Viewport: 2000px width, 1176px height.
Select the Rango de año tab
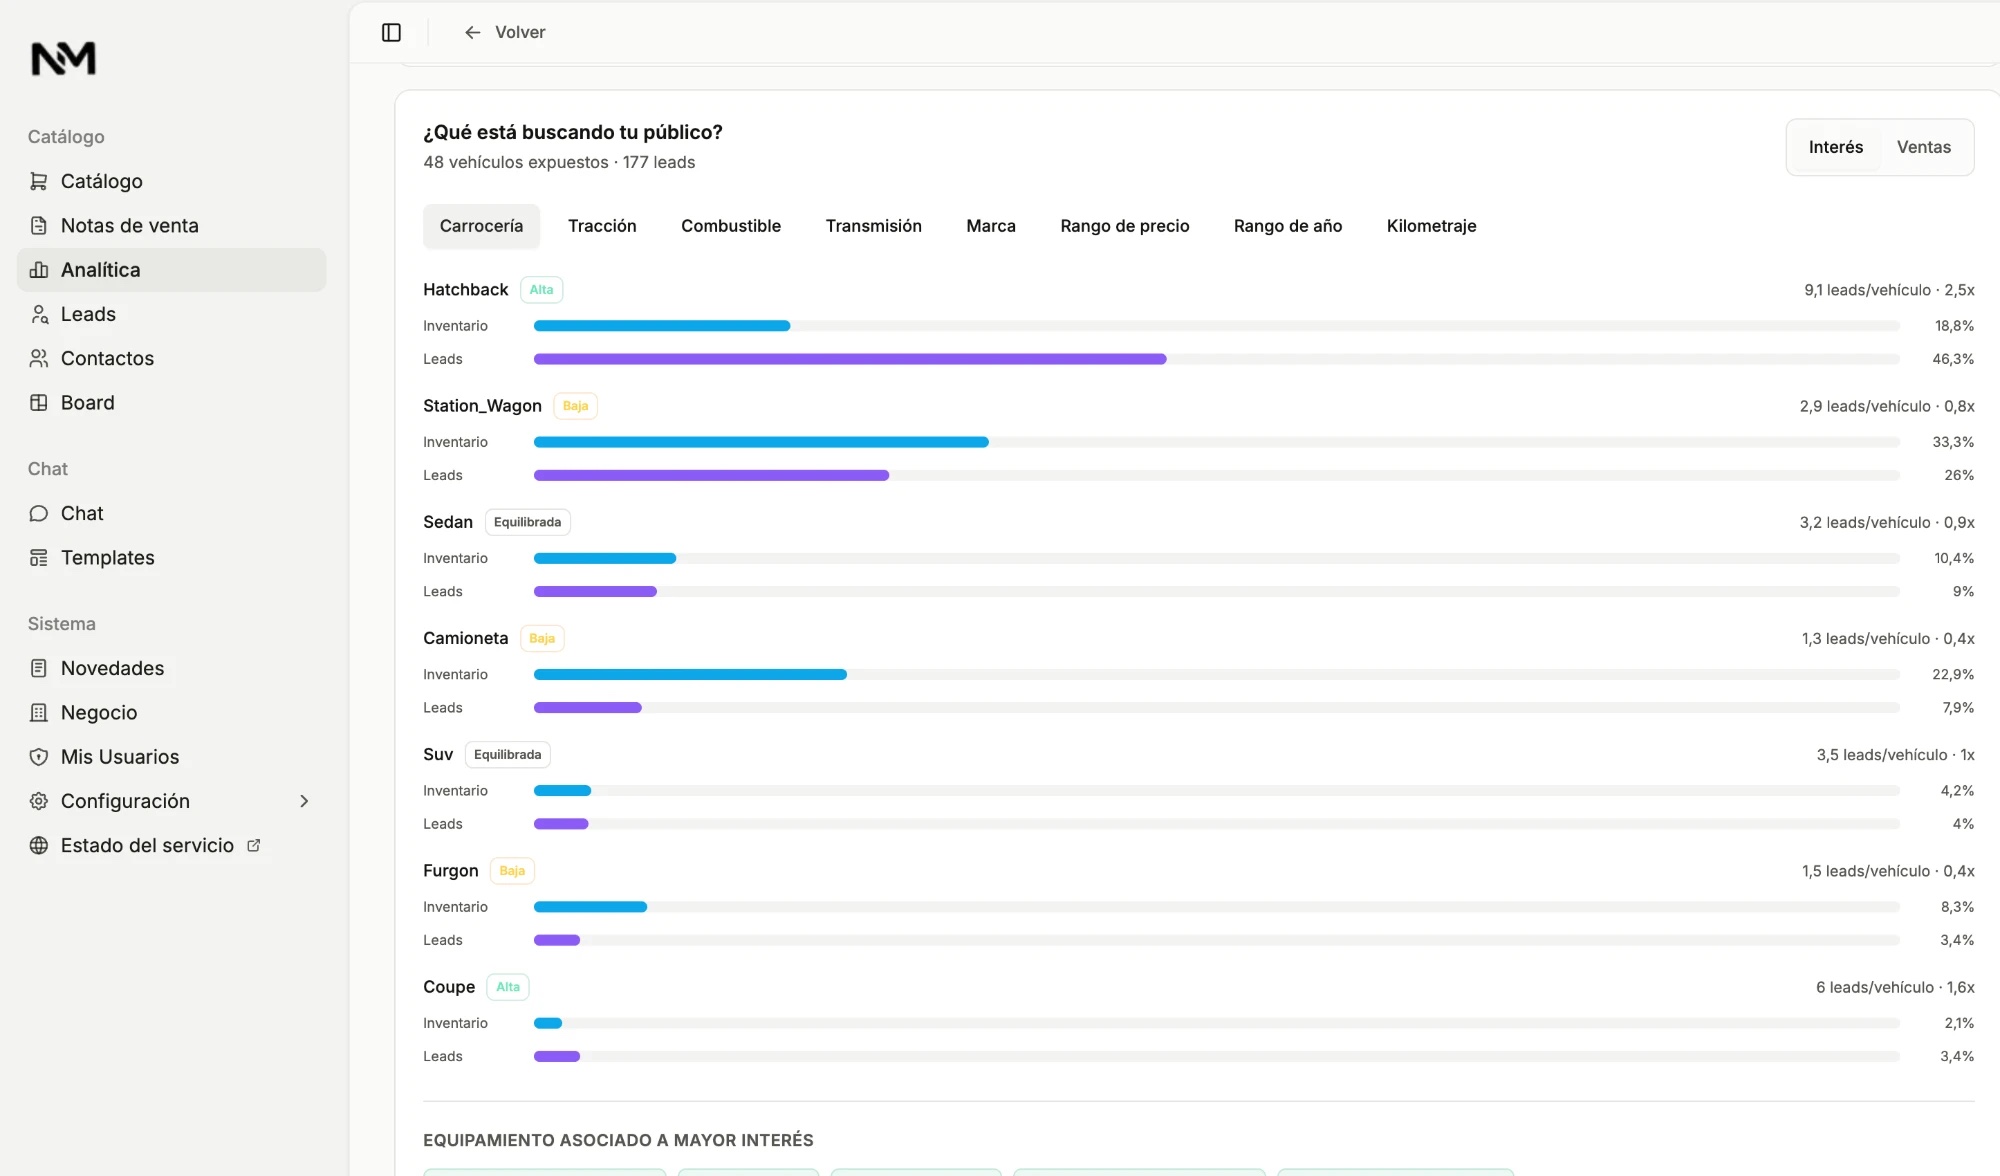[x=1288, y=226]
